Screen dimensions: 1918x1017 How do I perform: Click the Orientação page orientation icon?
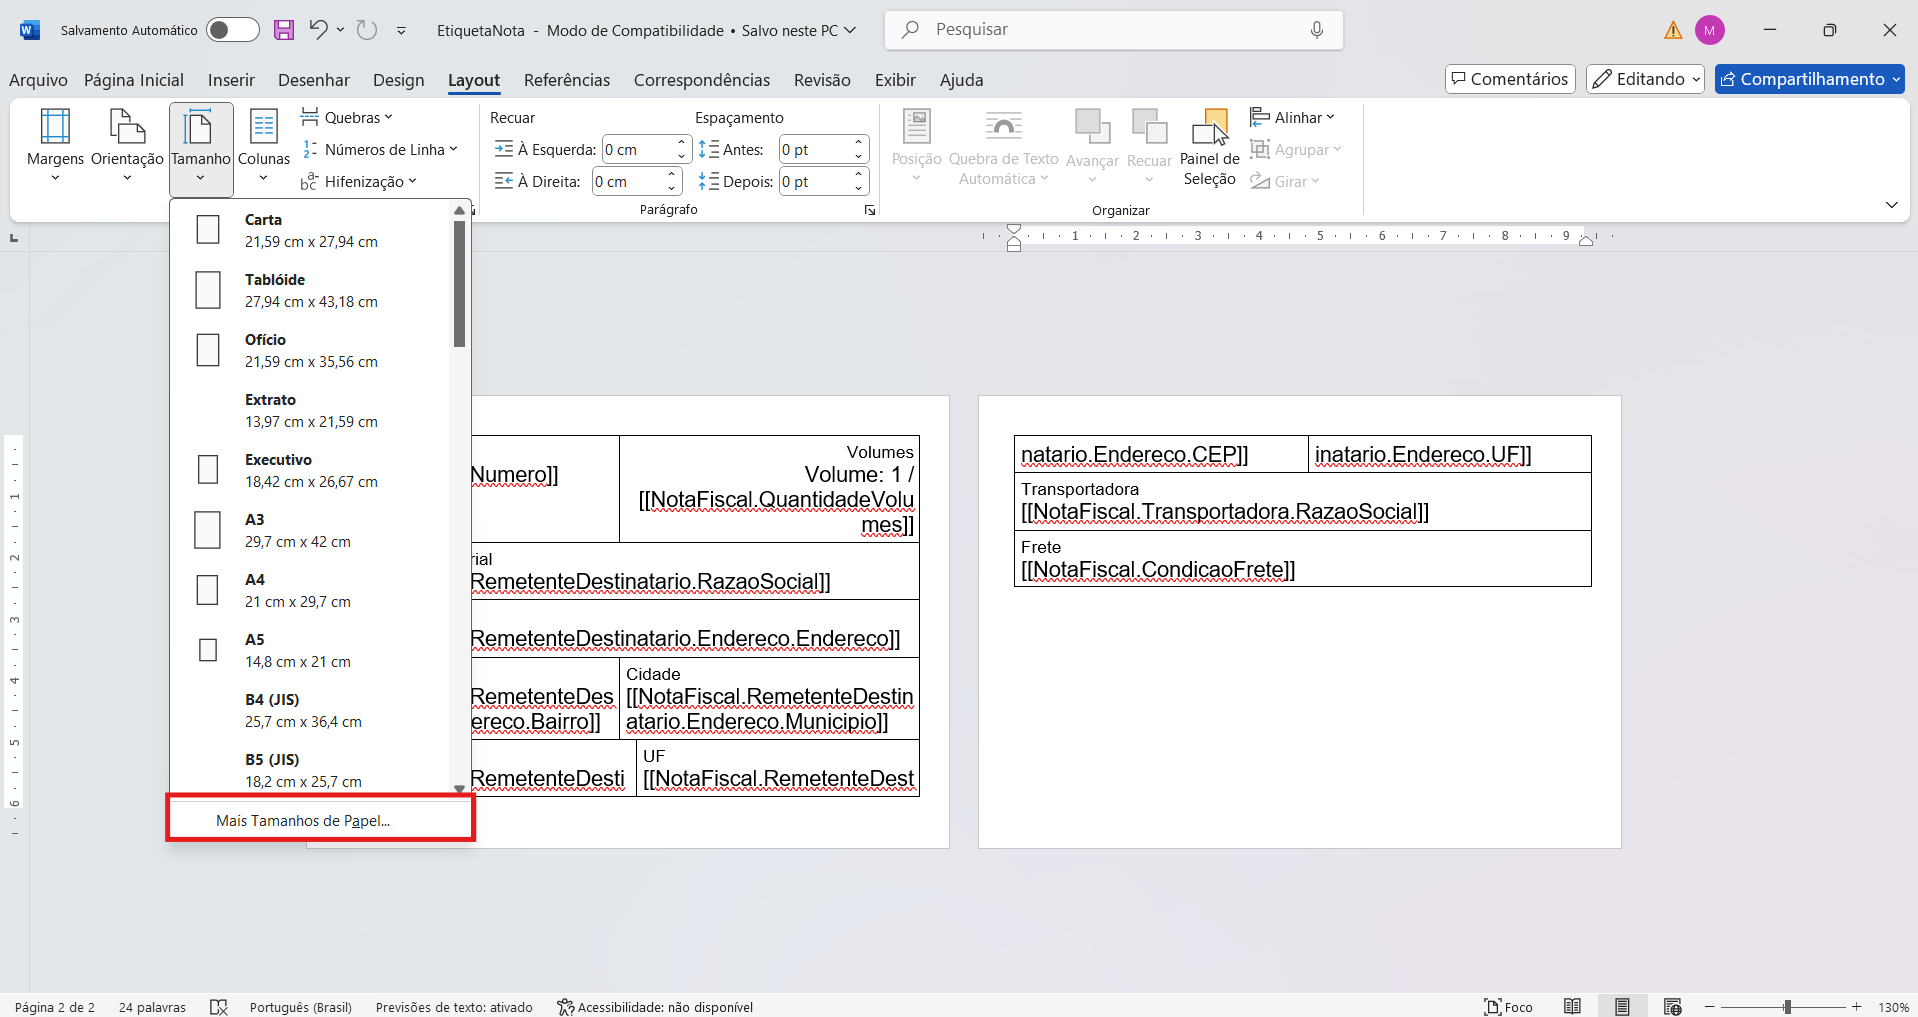[x=127, y=128]
